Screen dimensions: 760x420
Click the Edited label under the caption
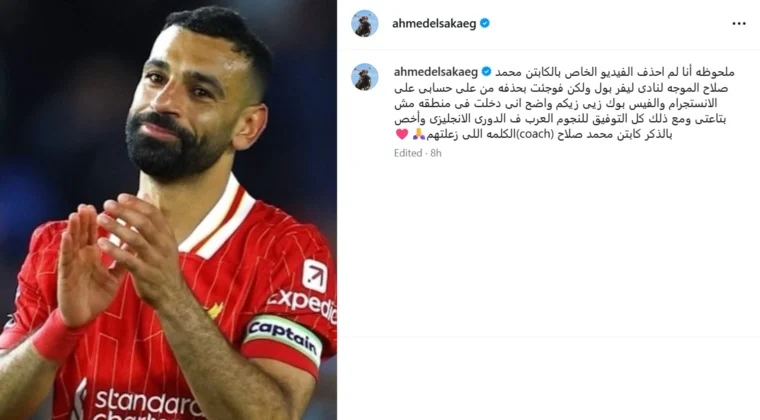tap(408, 153)
